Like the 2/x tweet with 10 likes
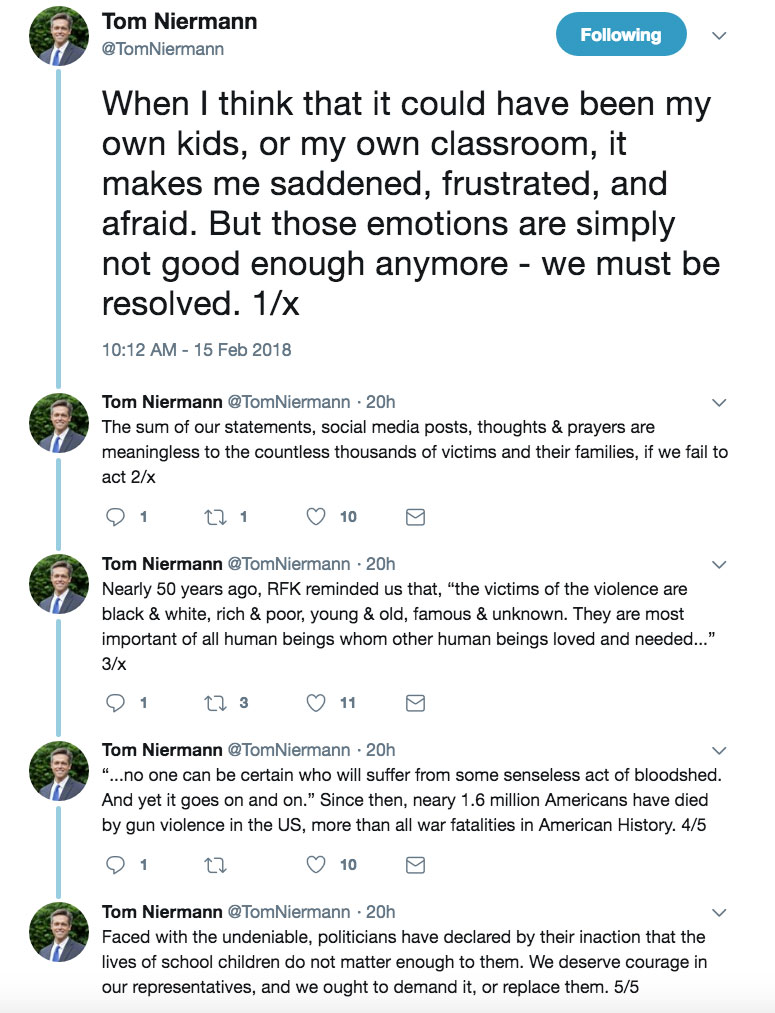The height and width of the screenshot is (1013, 775). click(316, 517)
